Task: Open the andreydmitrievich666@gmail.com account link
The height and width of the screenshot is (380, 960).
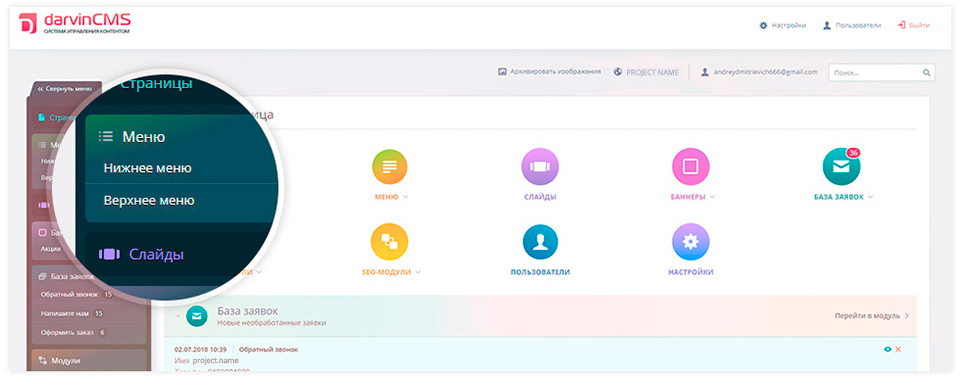Action: point(759,72)
